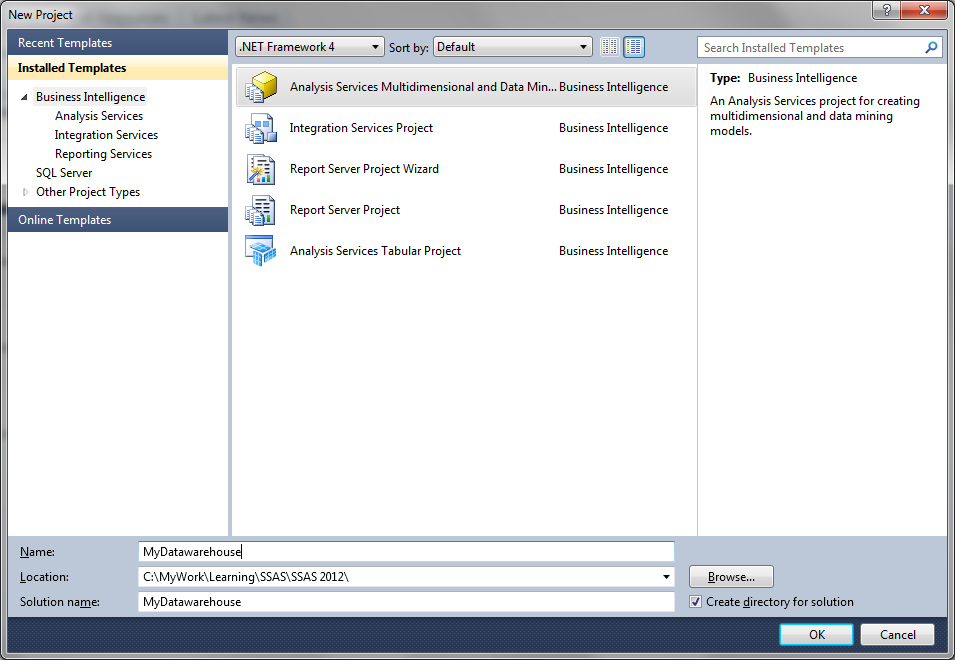
Task: Click the Report Server Project icon
Action: [261, 210]
